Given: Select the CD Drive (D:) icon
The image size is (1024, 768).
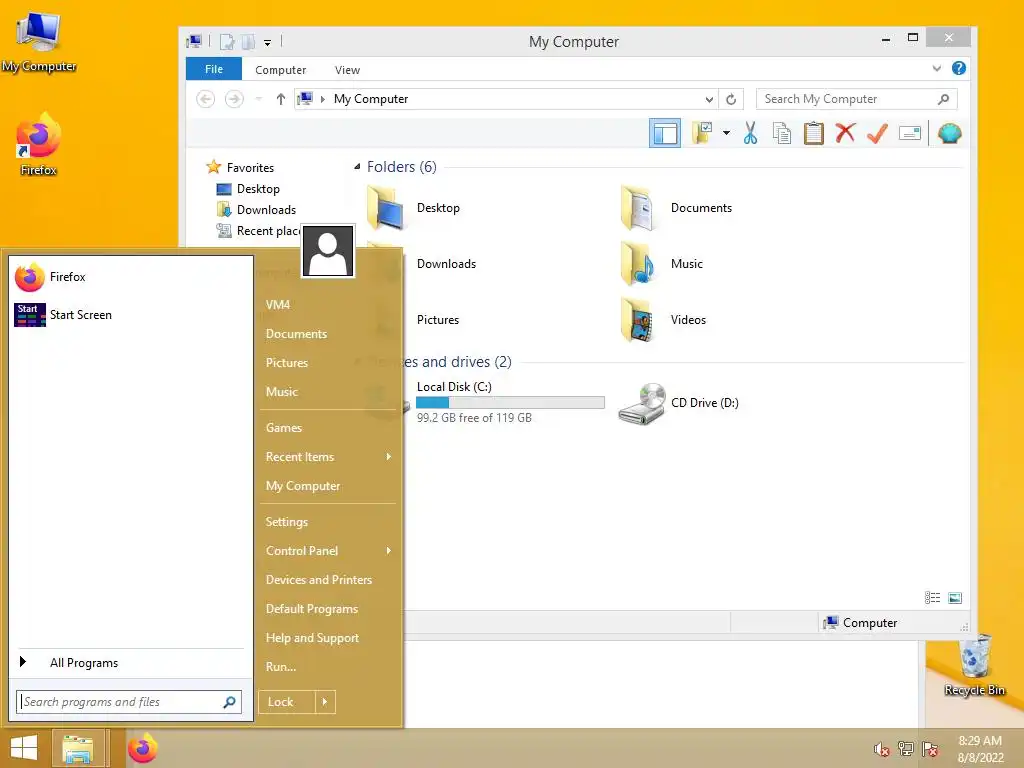Looking at the screenshot, I should pyautogui.click(x=642, y=404).
